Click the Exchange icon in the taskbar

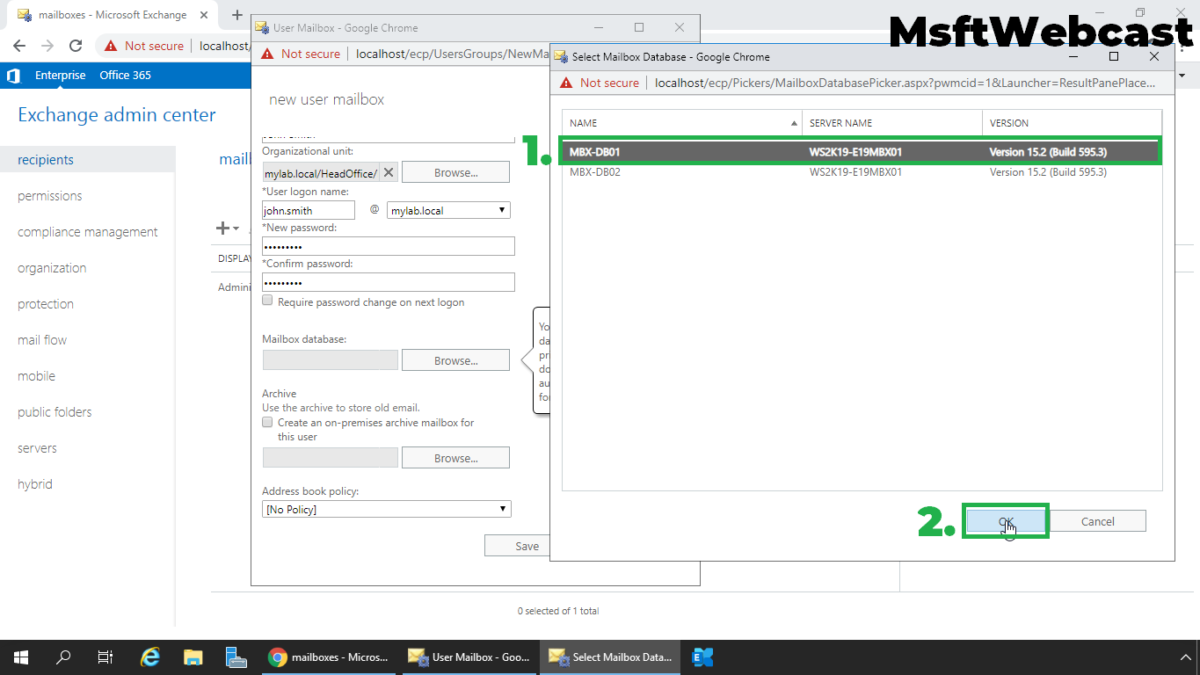tap(703, 657)
